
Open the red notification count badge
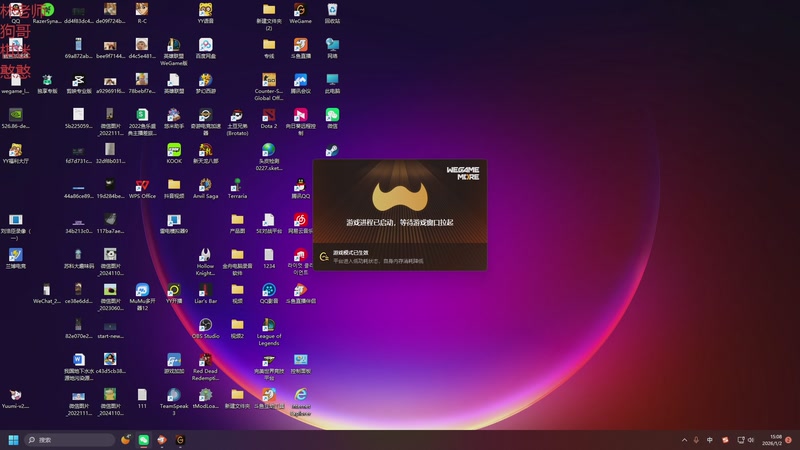788,440
